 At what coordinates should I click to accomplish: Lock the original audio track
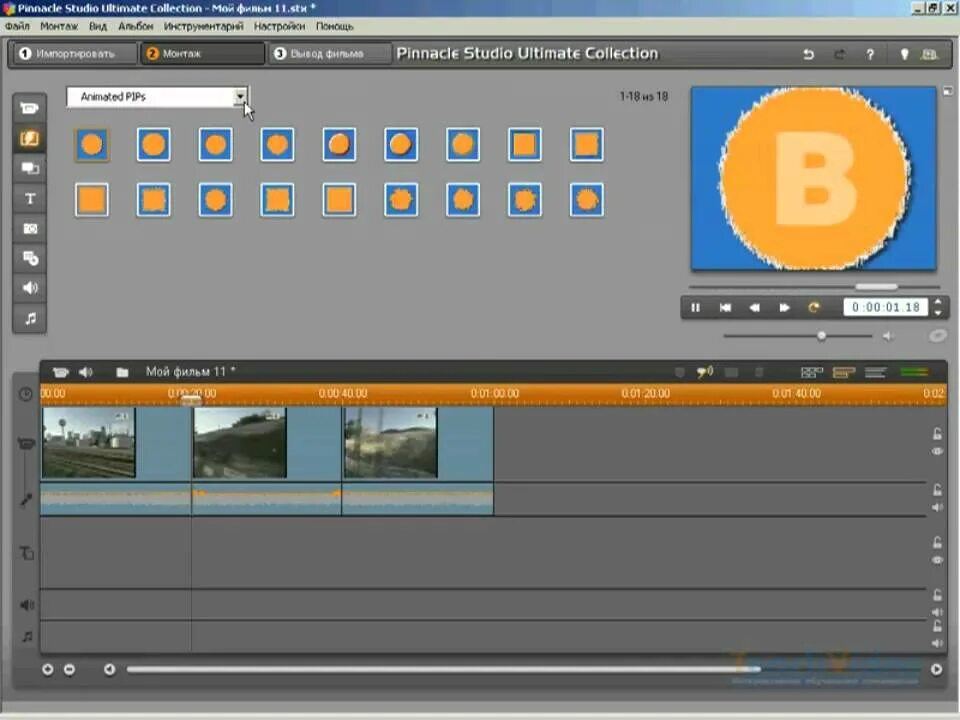tap(937, 490)
